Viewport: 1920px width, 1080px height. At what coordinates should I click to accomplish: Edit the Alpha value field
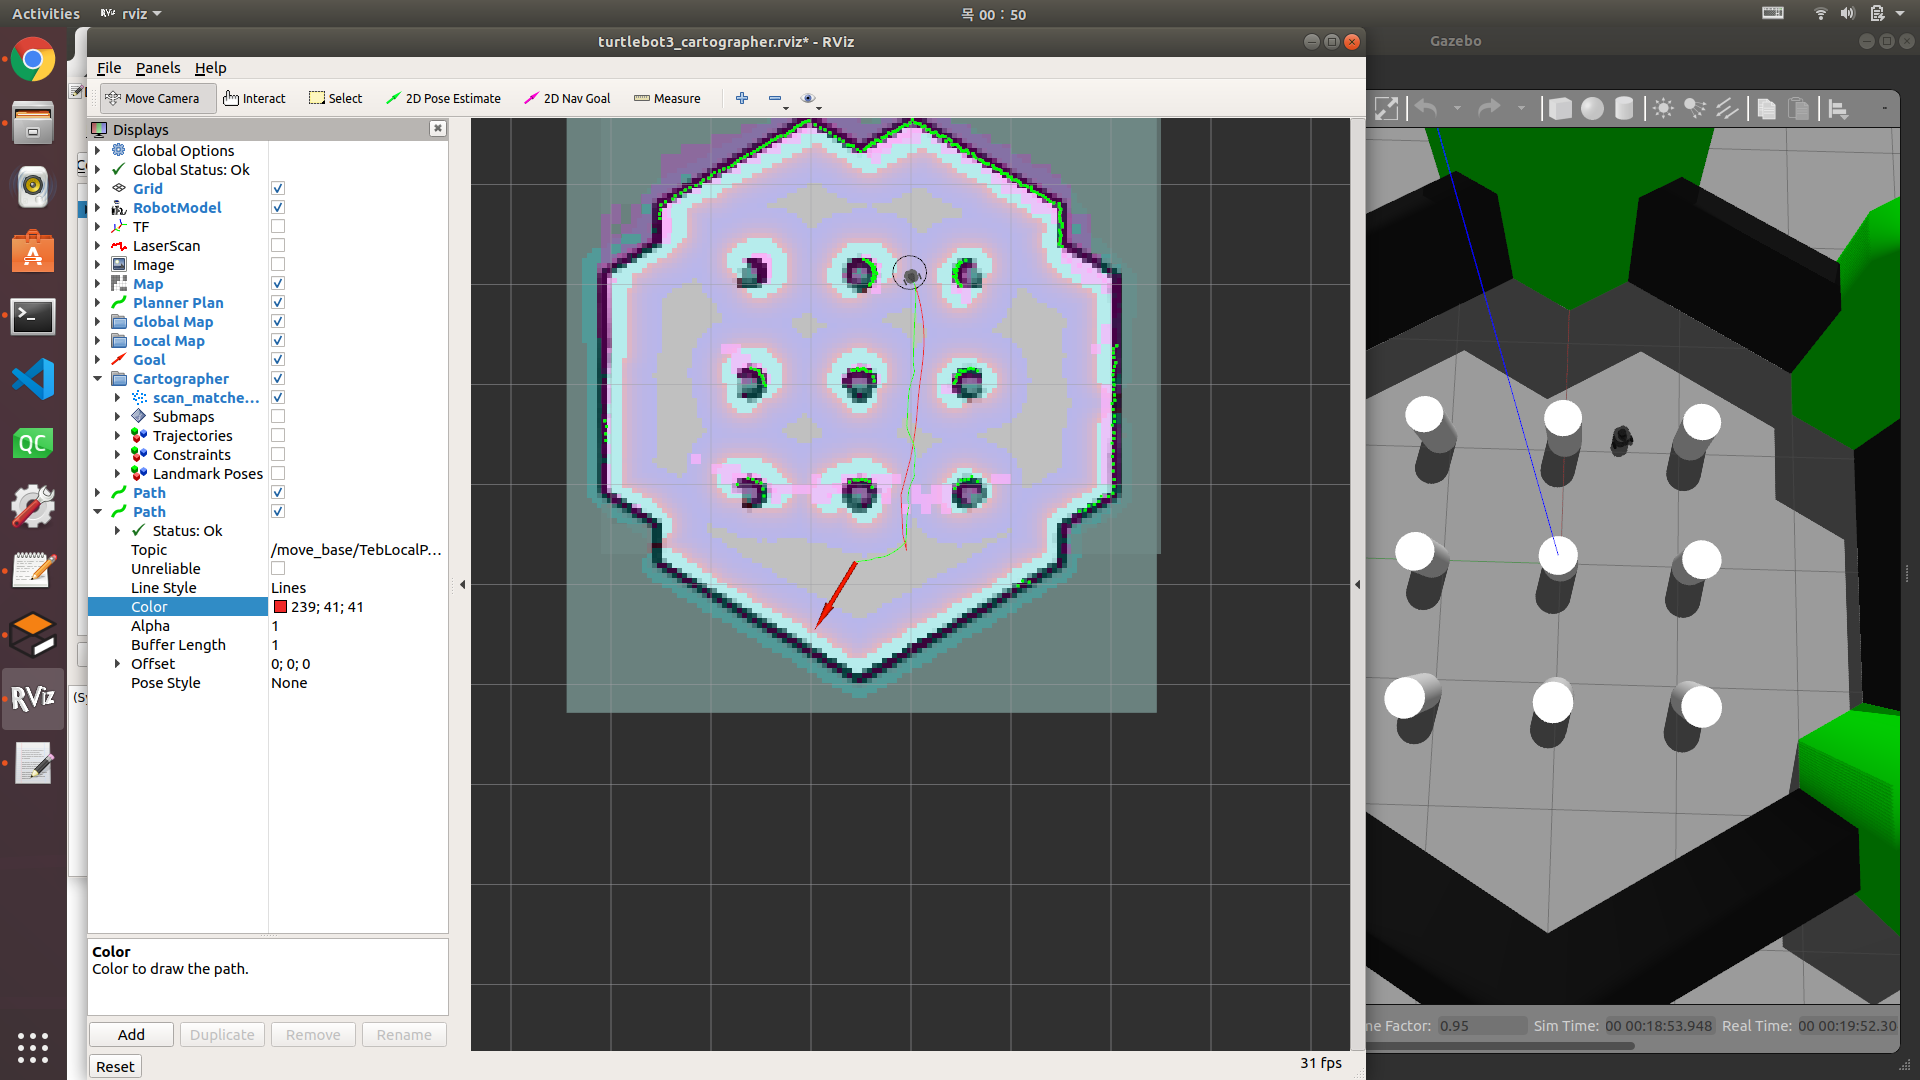coord(358,626)
